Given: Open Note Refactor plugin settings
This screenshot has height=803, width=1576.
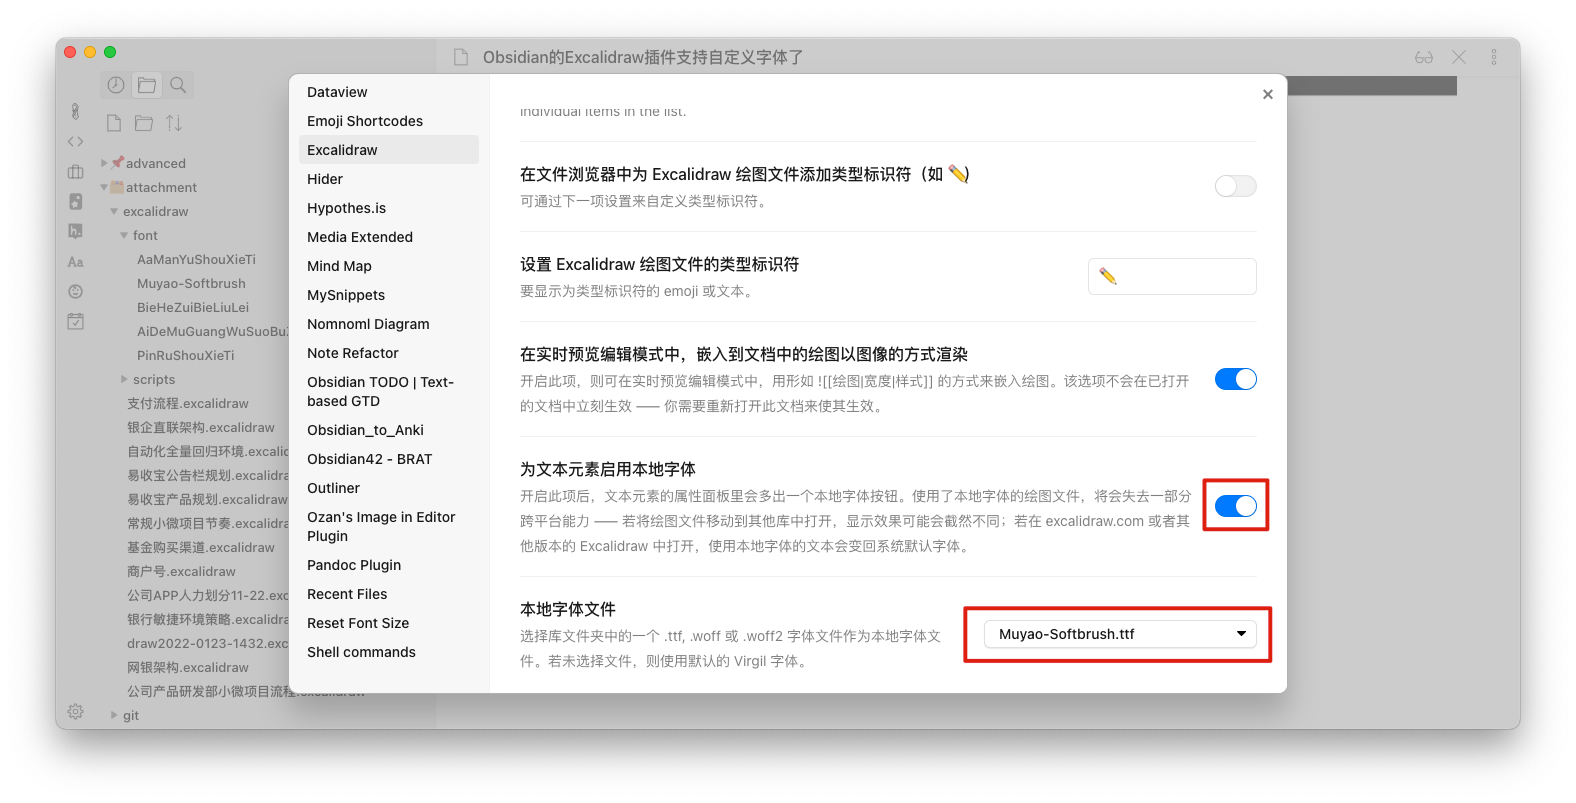Looking at the screenshot, I should (x=389, y=353).
